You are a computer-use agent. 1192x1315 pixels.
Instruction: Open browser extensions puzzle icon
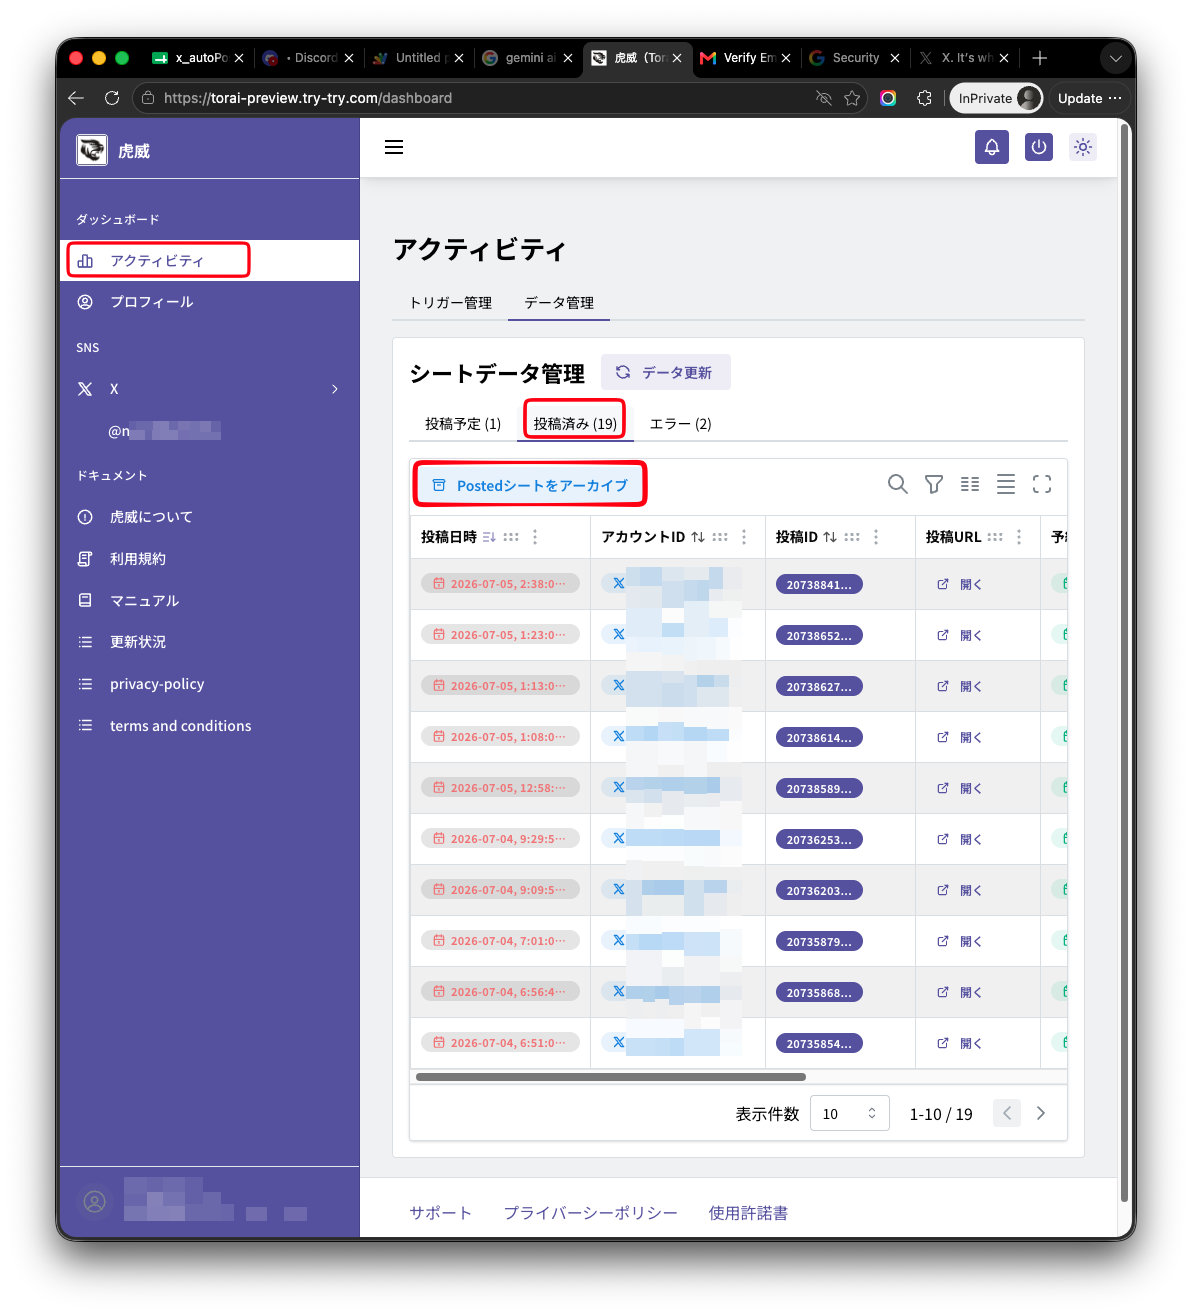click(x=924, y=98)
